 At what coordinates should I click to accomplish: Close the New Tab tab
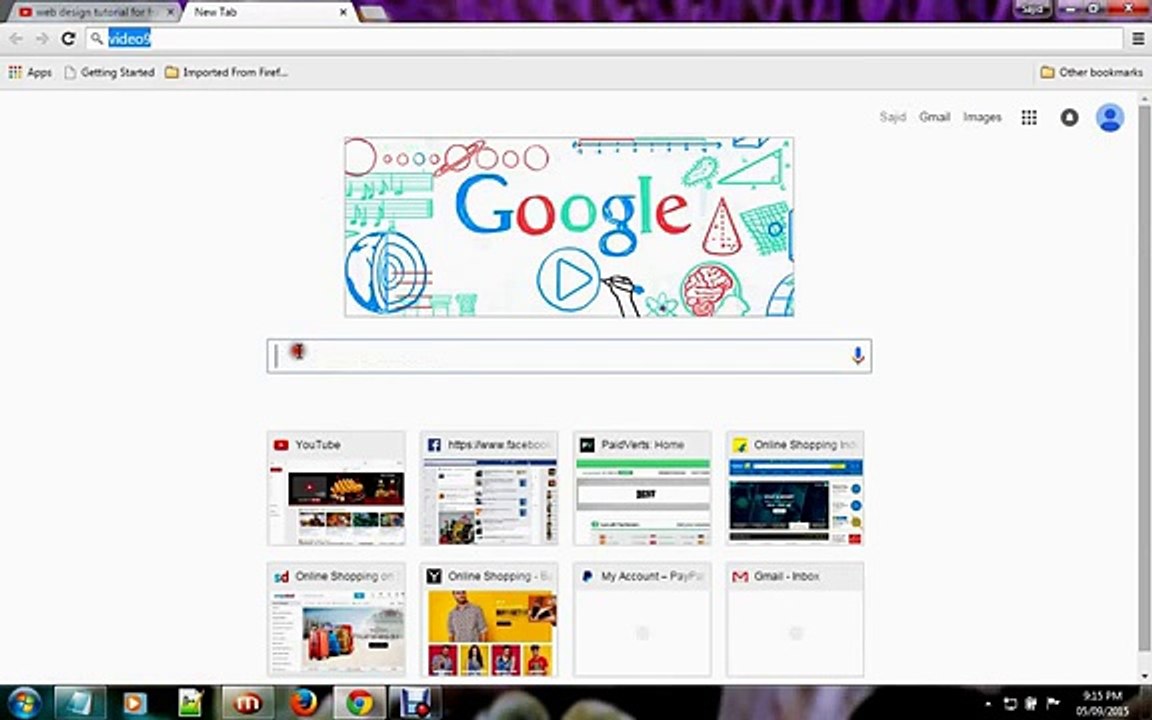click(342, 12)
